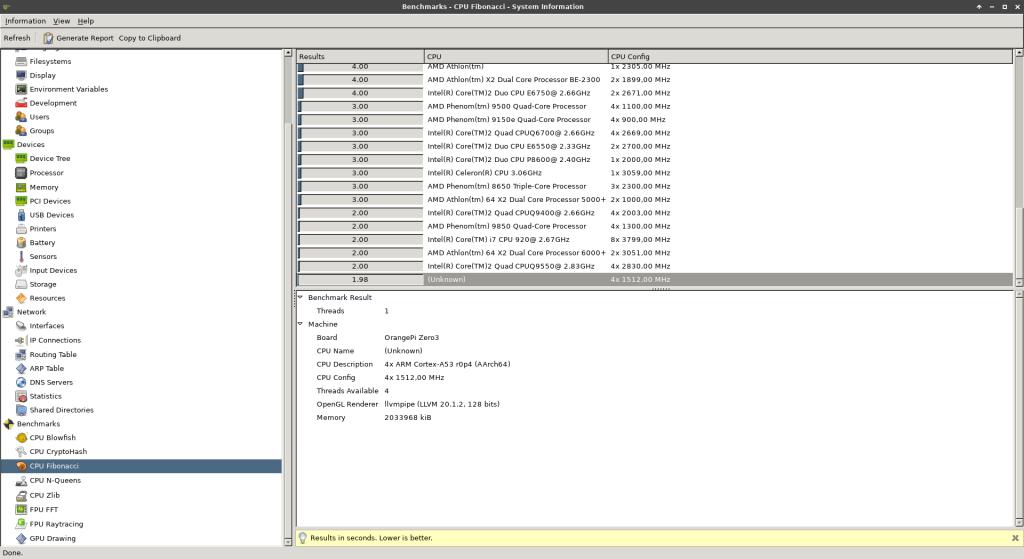Open the View menu
Viewport: 1024px width, 559px height.
(x=61, y=21)
